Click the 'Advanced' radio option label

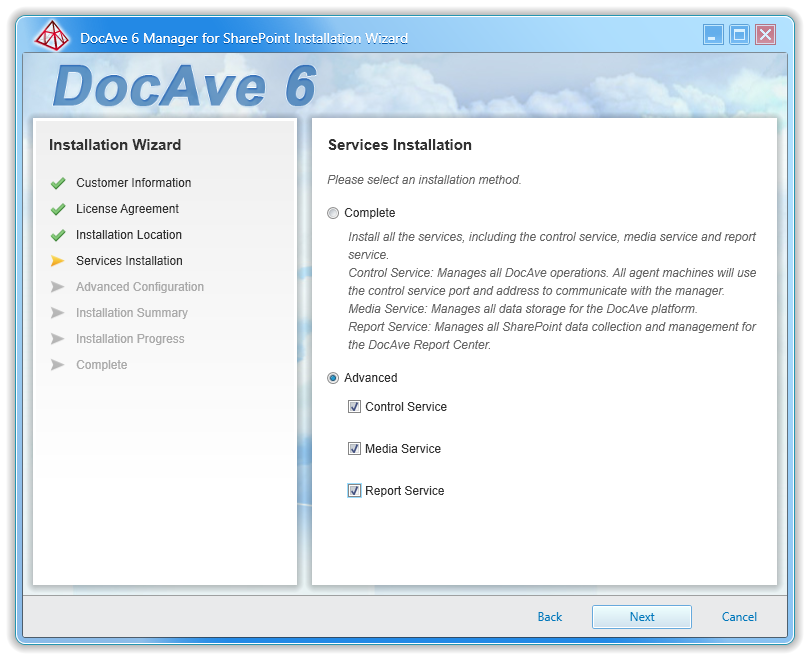click(371, 378)
